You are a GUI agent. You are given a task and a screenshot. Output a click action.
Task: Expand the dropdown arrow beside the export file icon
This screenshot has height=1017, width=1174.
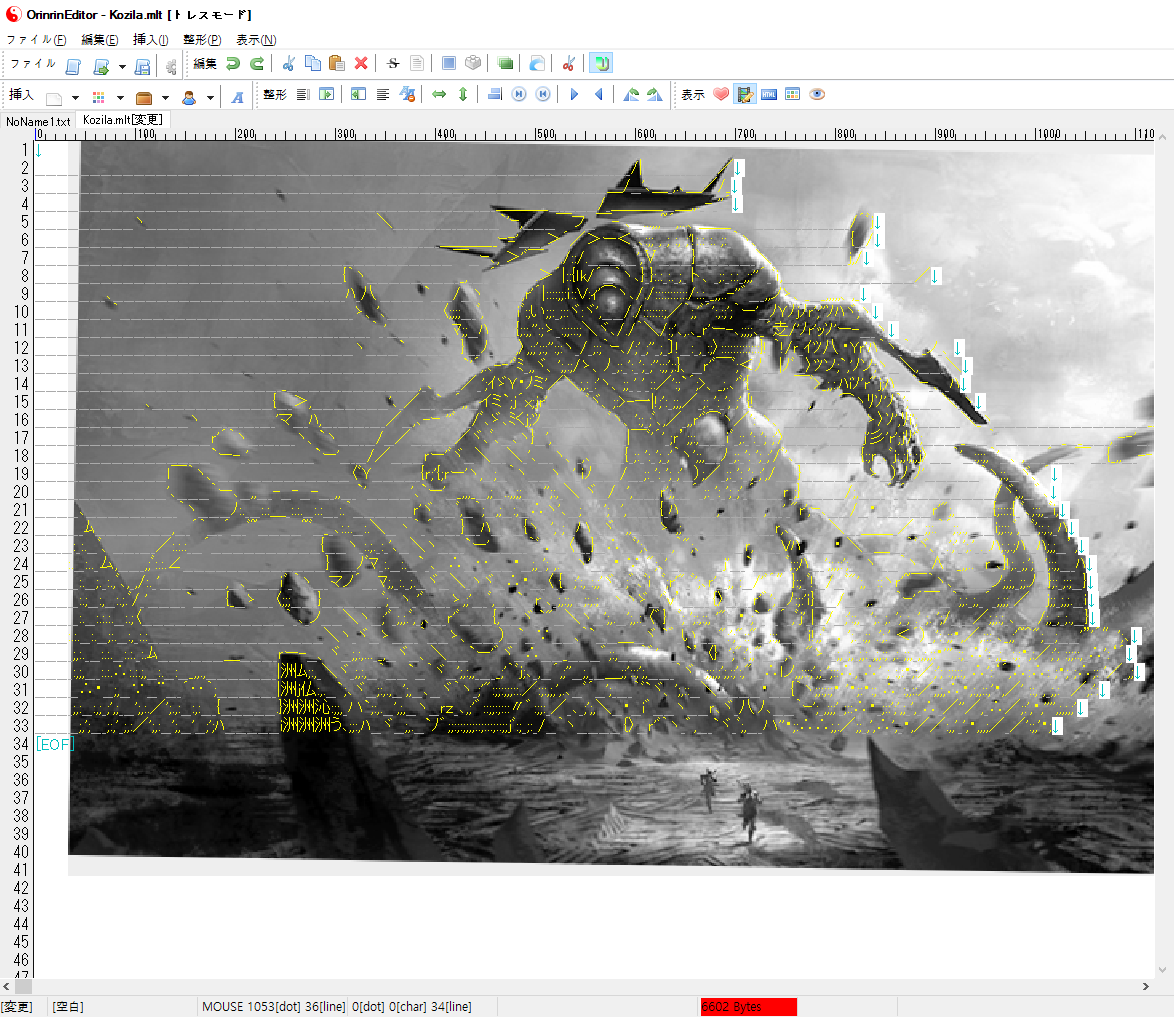122,66
